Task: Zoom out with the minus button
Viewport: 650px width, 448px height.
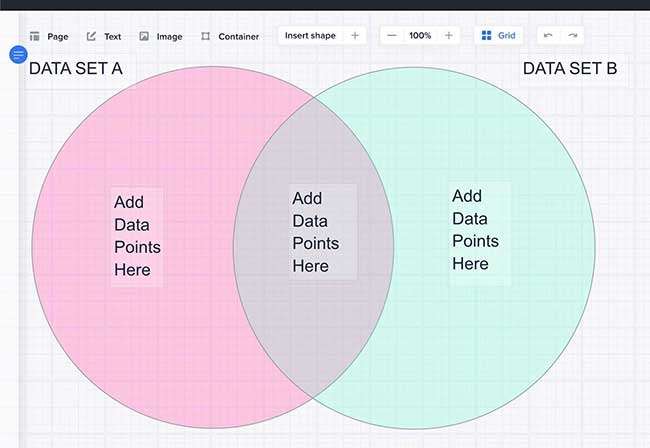Action: (x=392, y=36)
